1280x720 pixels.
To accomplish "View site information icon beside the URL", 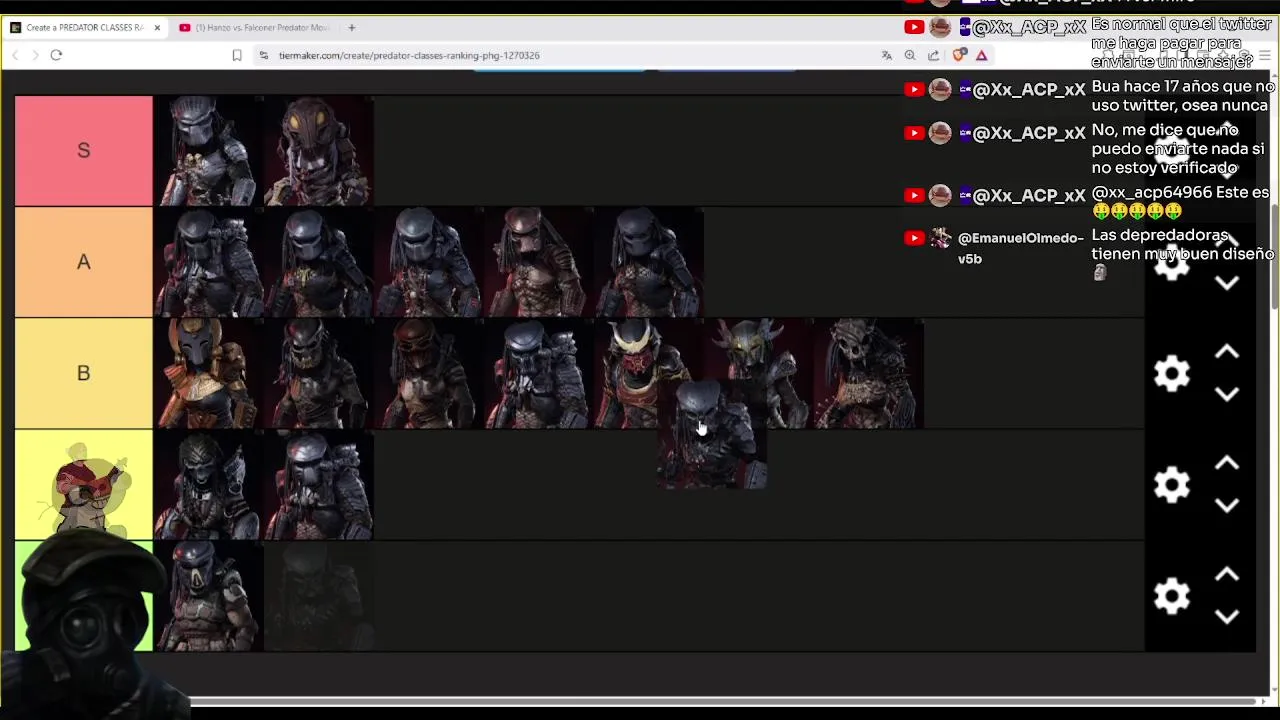I will coord(263,55).
